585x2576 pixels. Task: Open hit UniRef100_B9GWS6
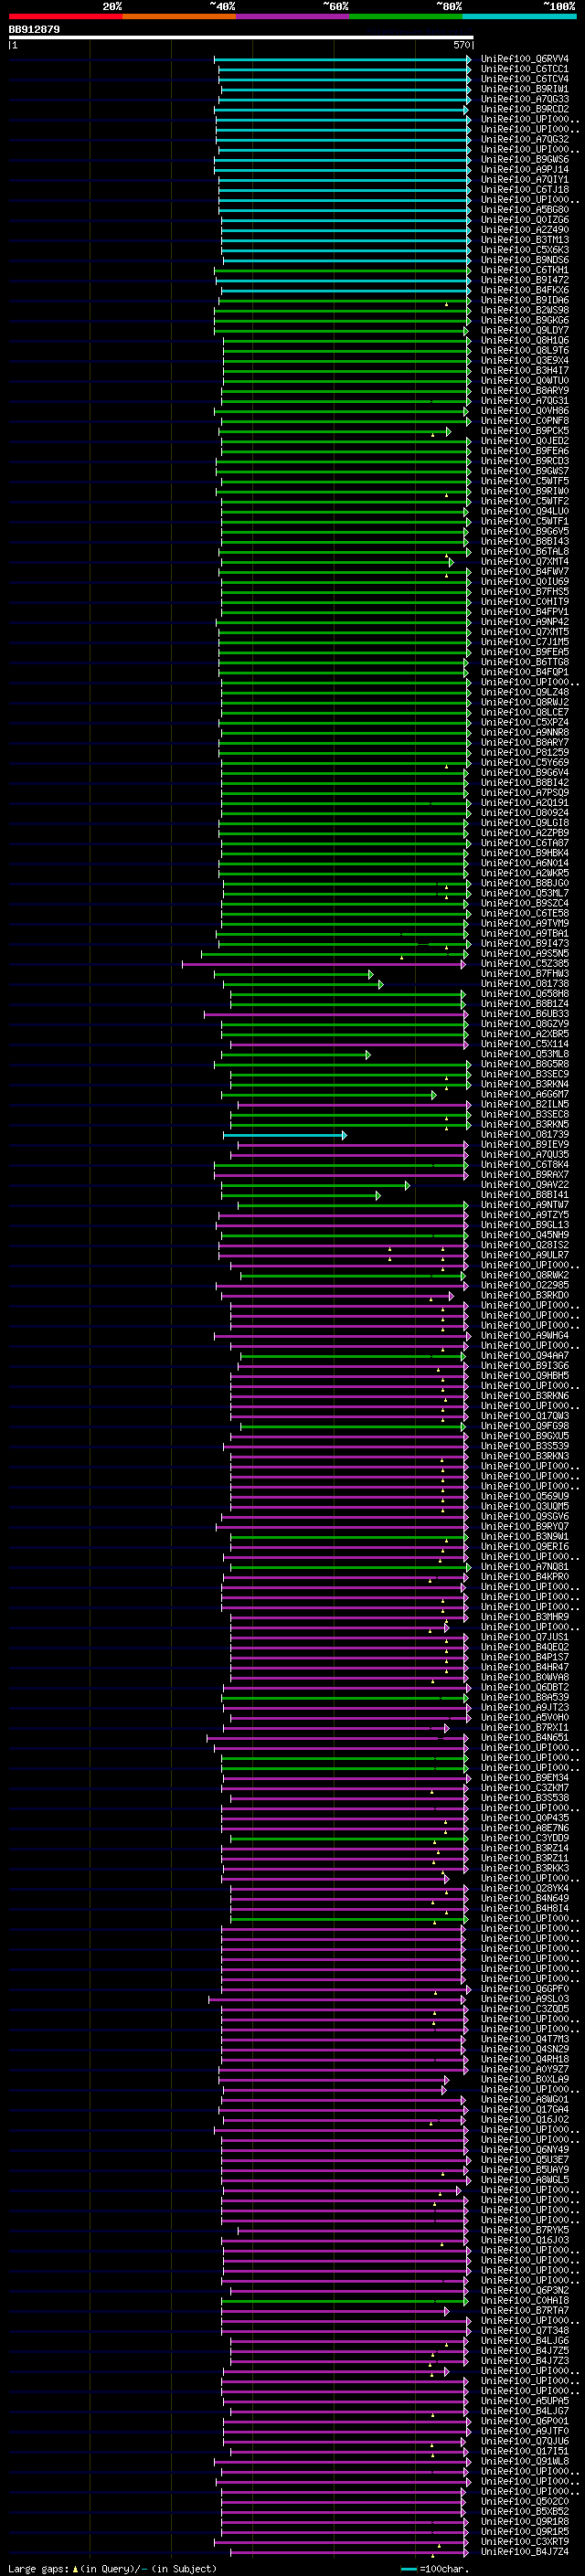(524, 159)
